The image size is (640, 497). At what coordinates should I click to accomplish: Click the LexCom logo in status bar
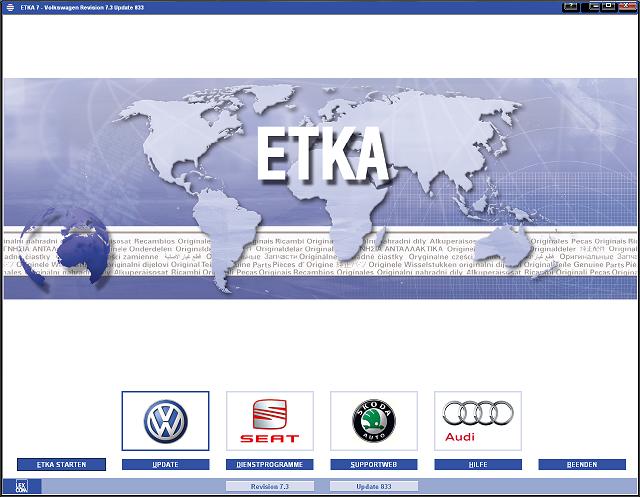(x=21, y=486)
